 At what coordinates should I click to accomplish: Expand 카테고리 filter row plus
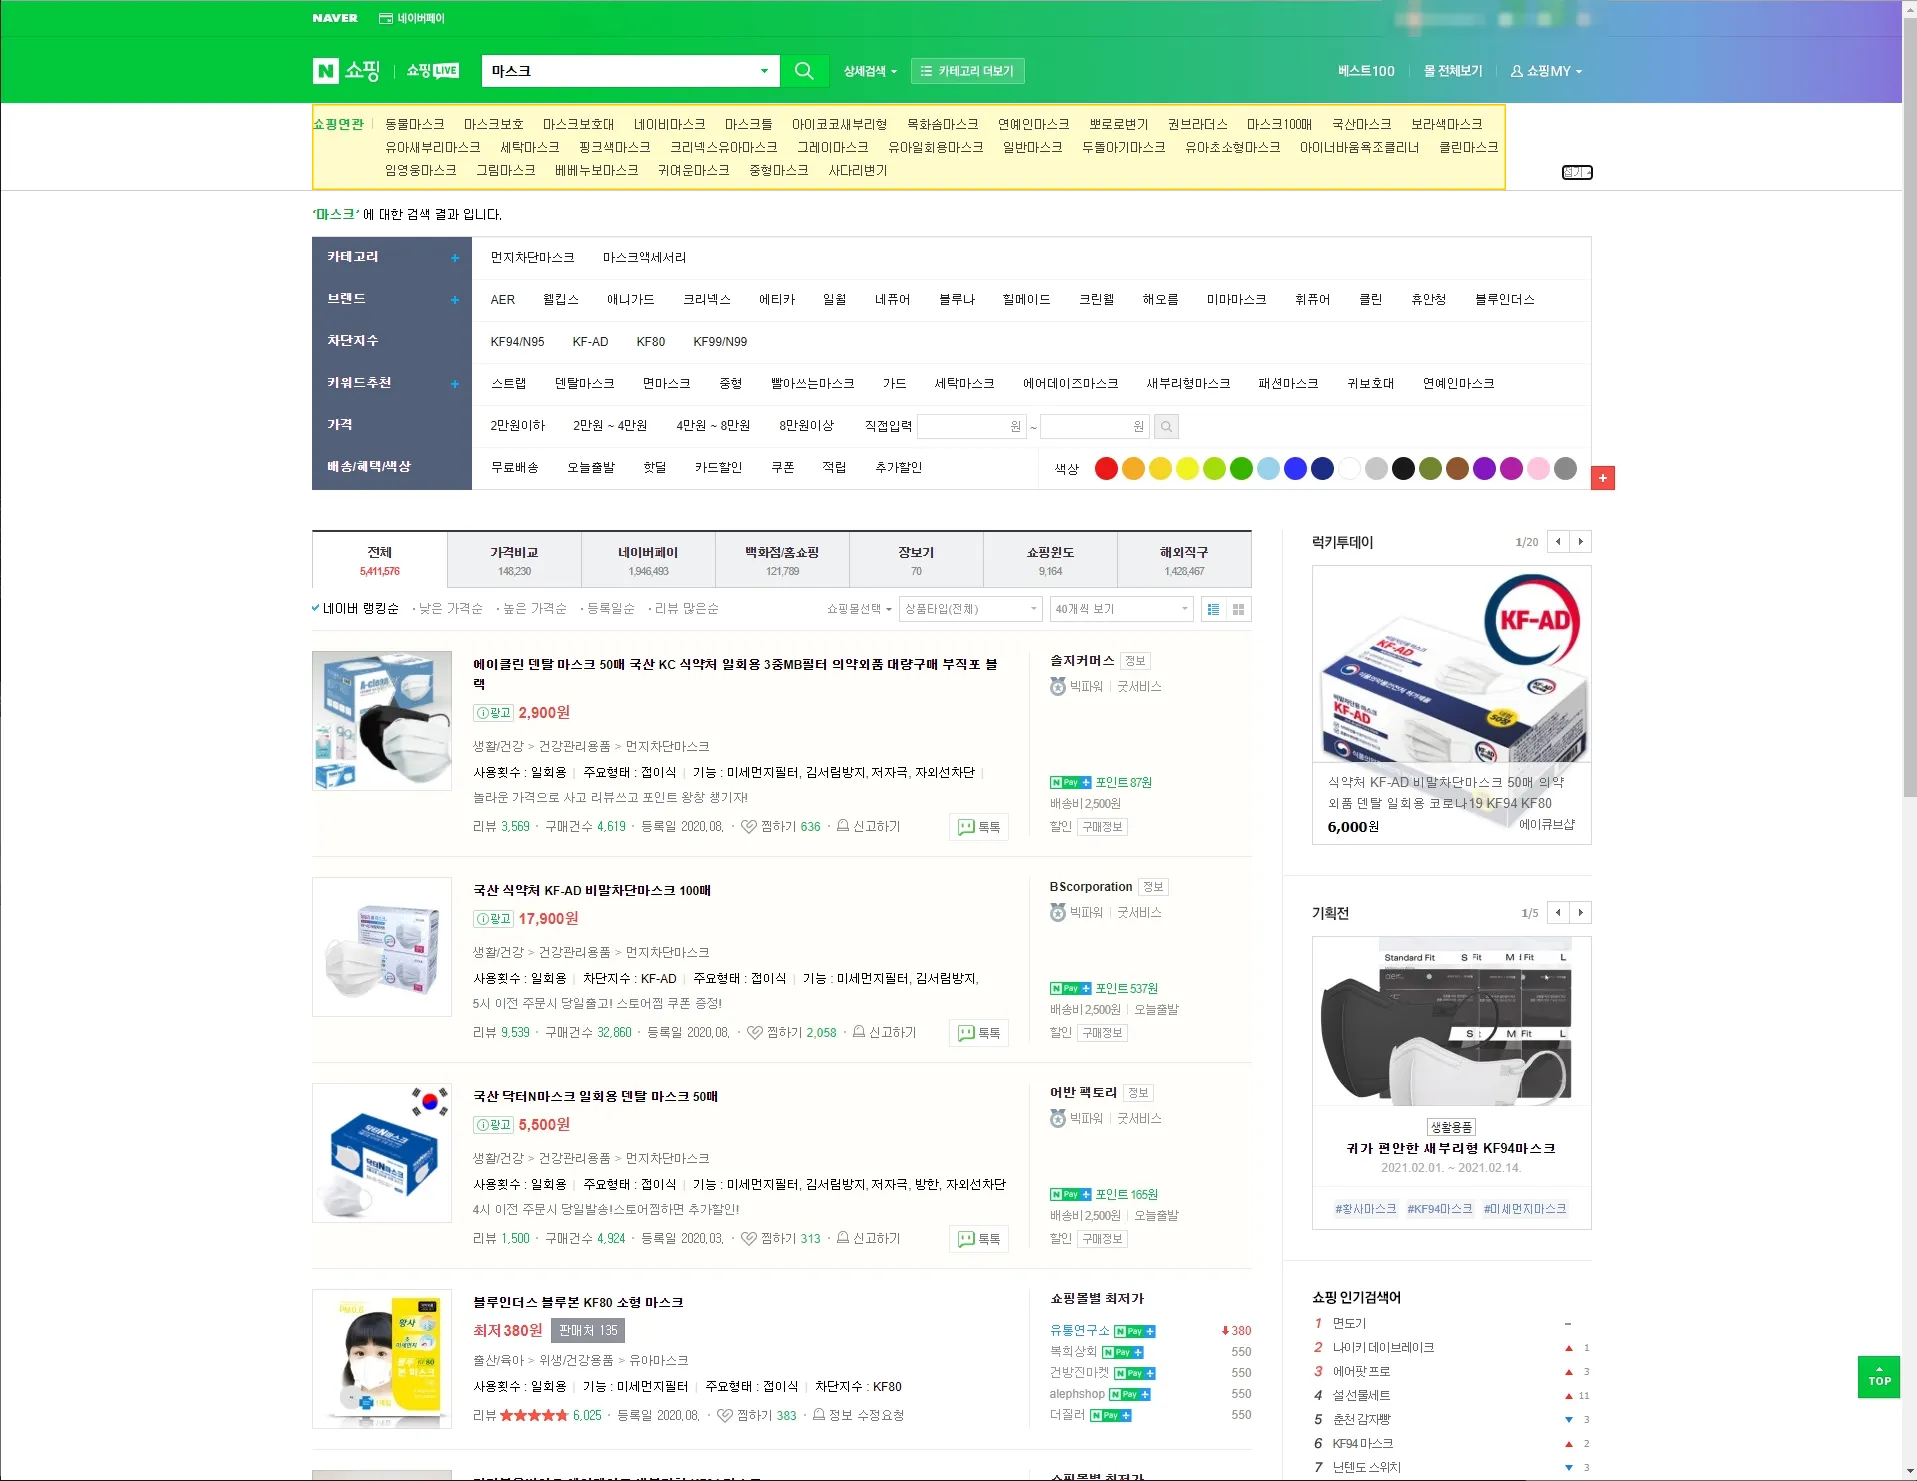[x=455, y=258]
